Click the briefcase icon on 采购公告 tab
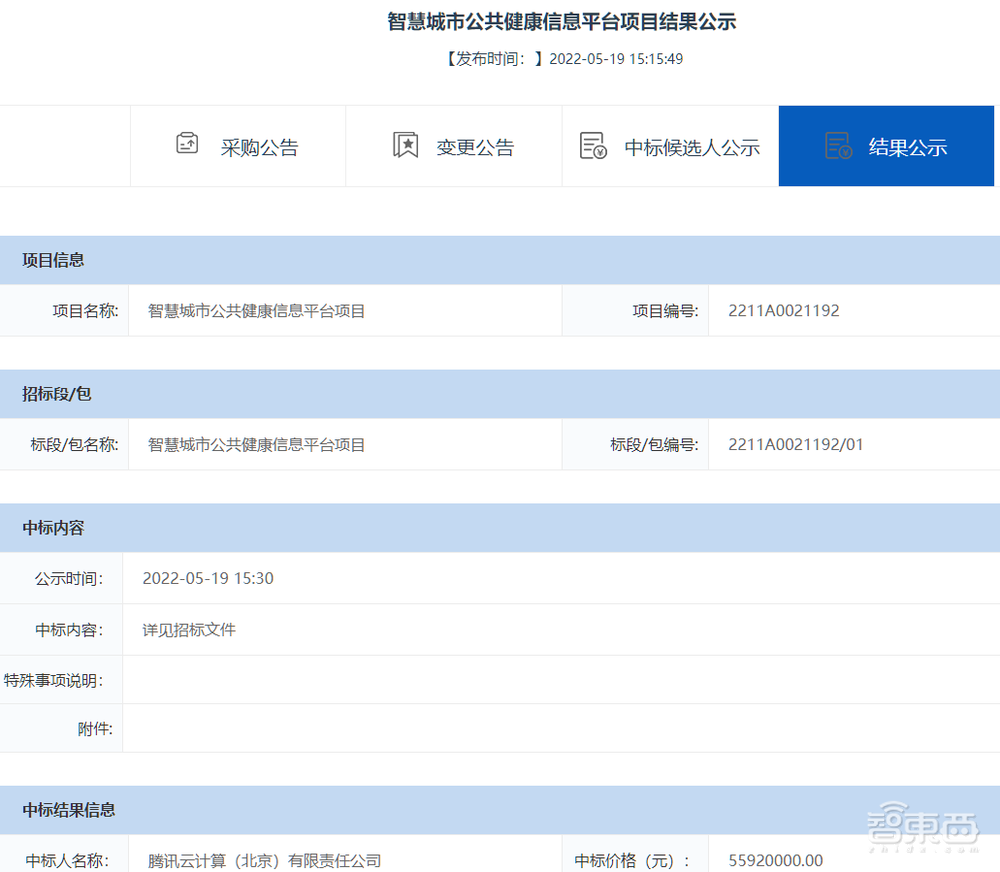This screenshot has height=872, width=1000. 186,145
